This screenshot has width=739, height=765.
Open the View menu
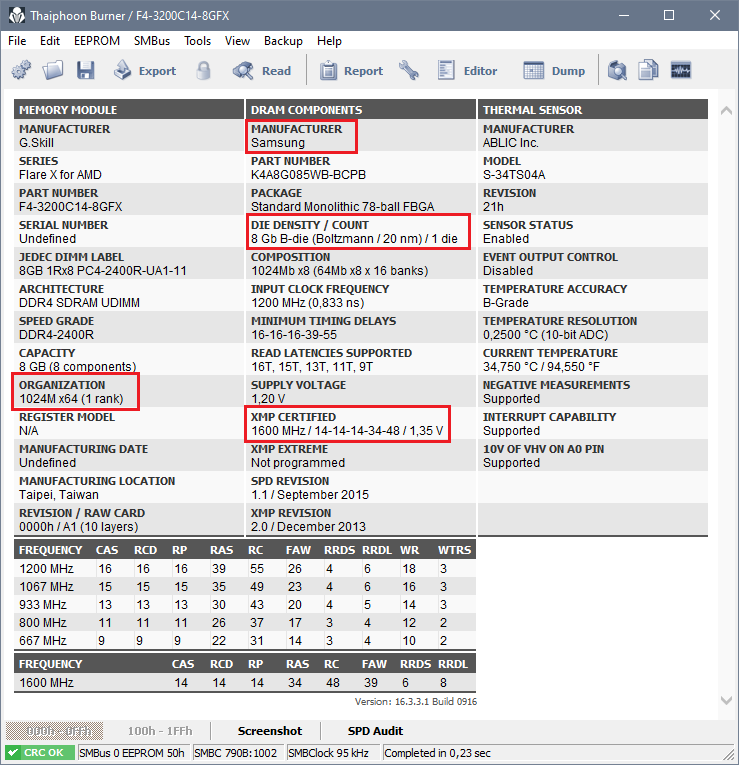coord(237,41)
